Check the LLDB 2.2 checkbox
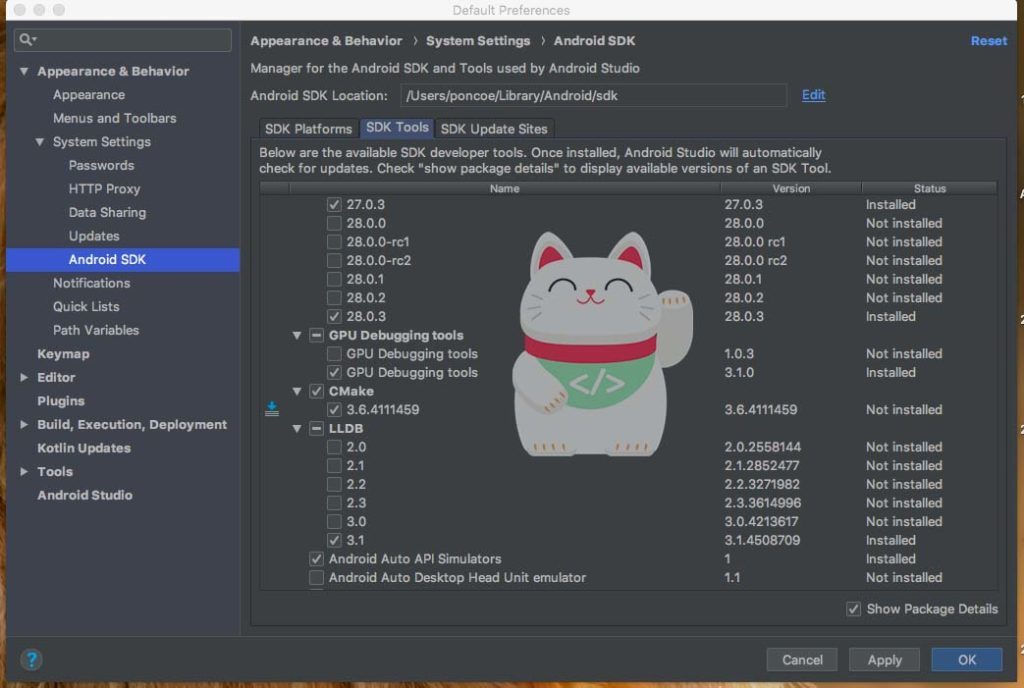The image size is (1024, 688). point(334,484)
